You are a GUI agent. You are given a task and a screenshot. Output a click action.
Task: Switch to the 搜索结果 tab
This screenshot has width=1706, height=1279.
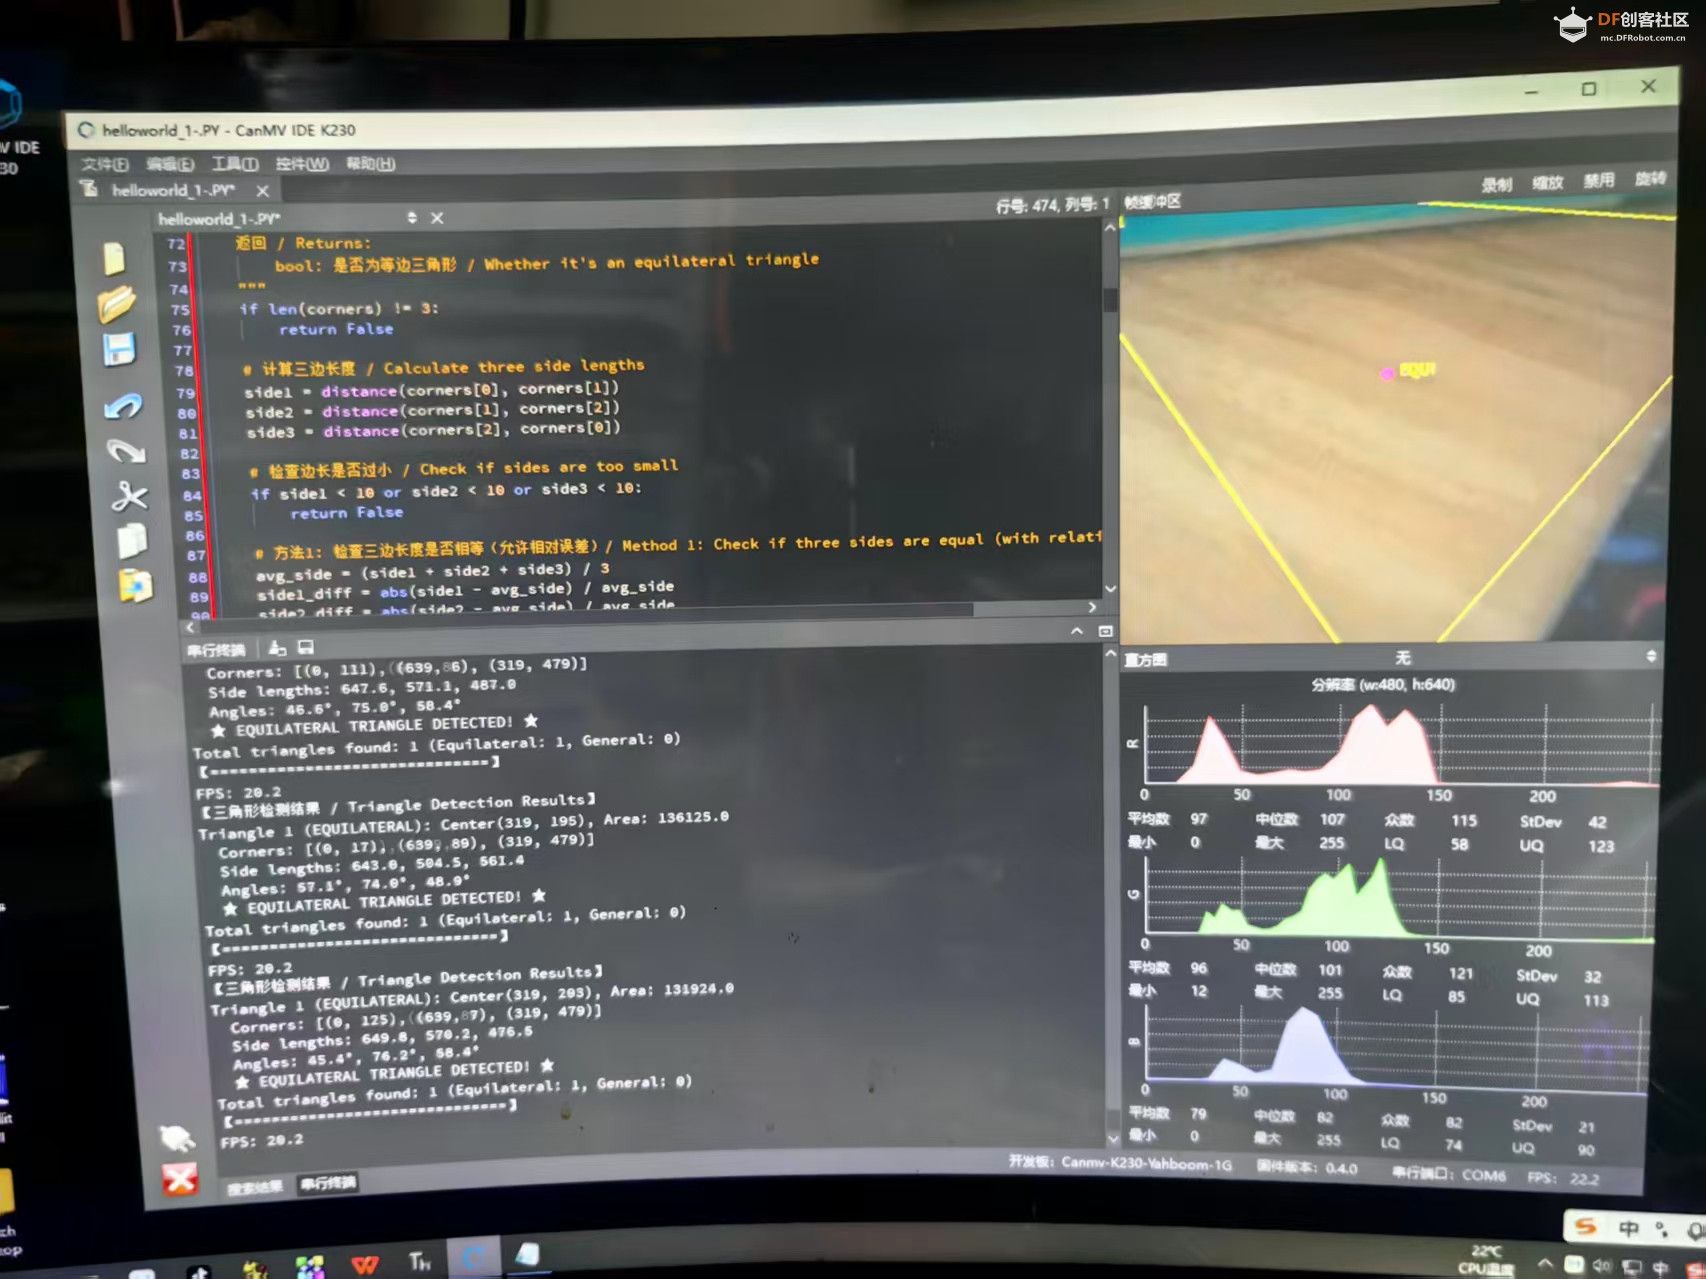pos(254,1187)
